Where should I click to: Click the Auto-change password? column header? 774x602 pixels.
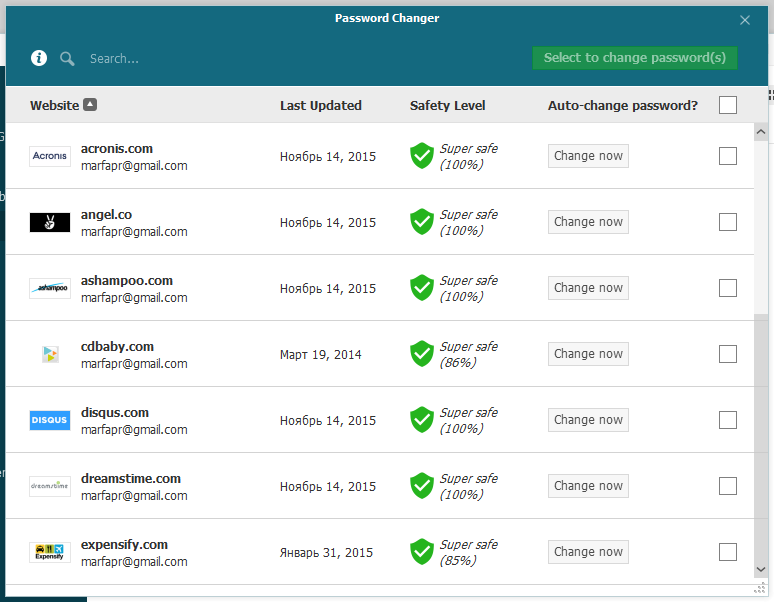tap(623, 106)
